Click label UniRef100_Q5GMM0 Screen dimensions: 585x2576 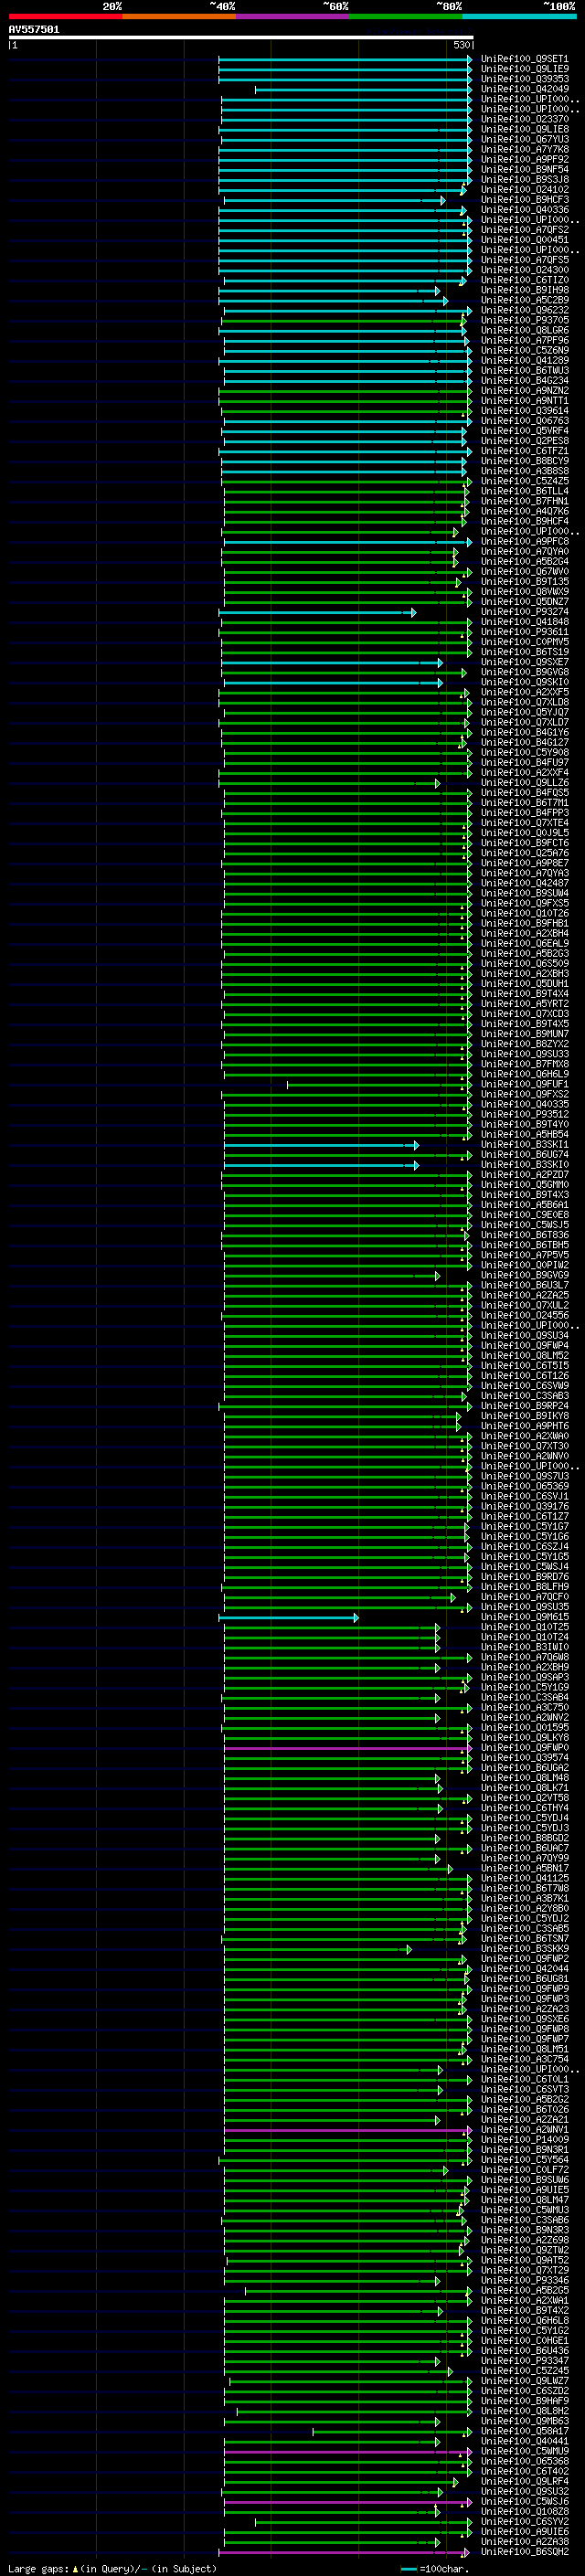click(x=524, y=1185)
